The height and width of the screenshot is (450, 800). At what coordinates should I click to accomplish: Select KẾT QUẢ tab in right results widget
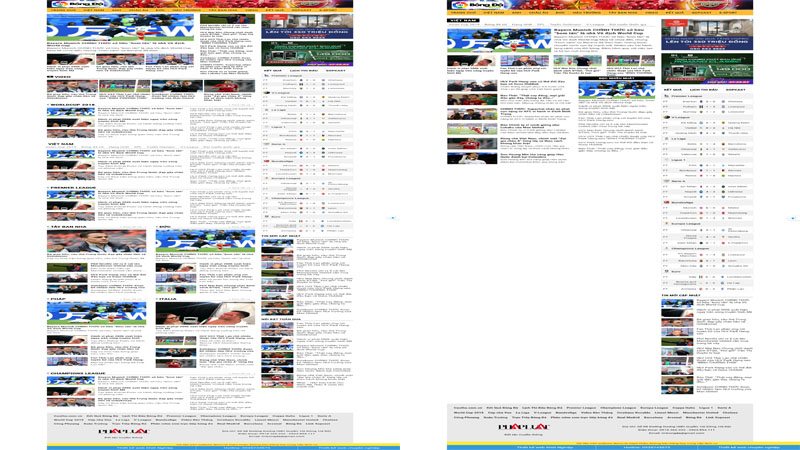(x=673, y=90)
